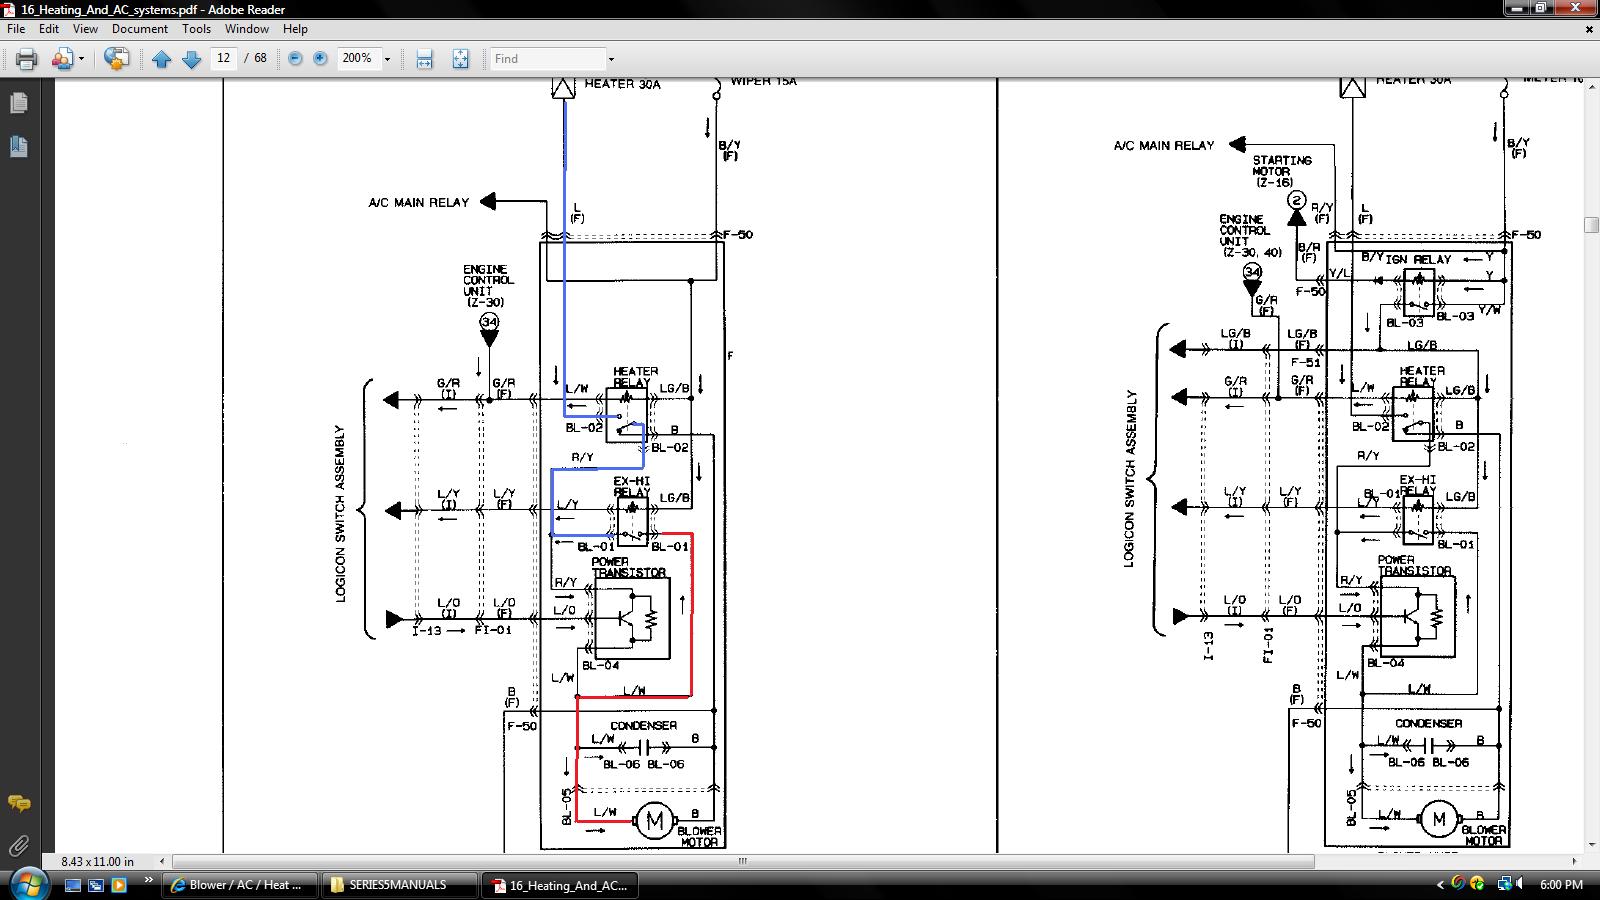Click the horizontal scrollbar thumb
Image resolution: width=1600 pixels, height=900 pixels.
coord(742,861)
